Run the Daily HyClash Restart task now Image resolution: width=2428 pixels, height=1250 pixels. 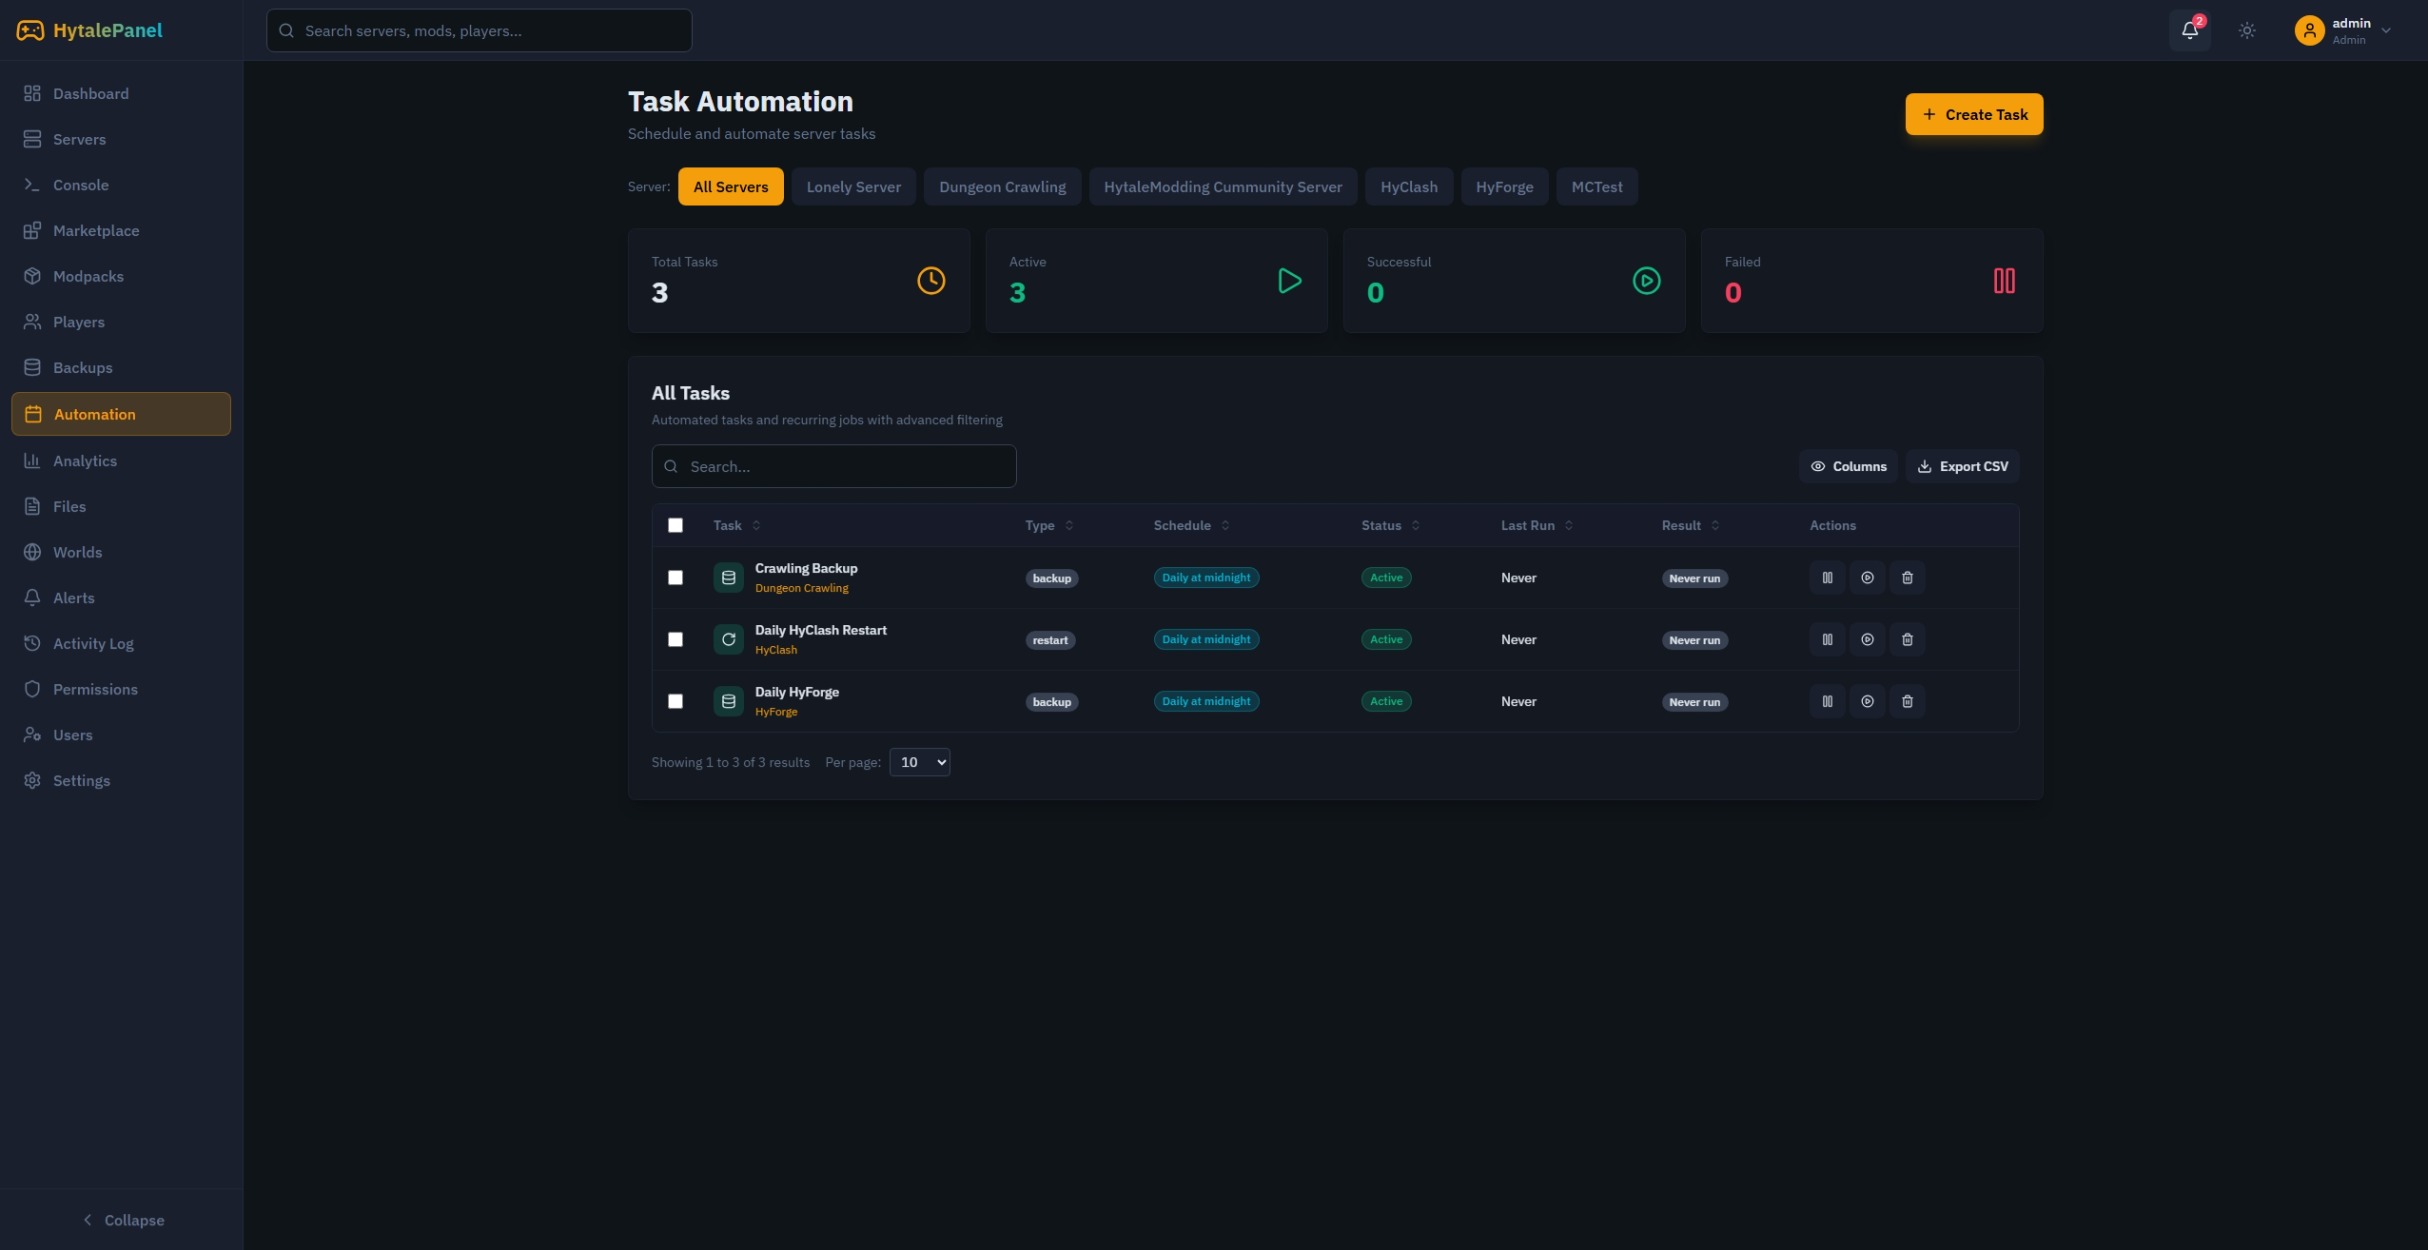[1866, 640]
